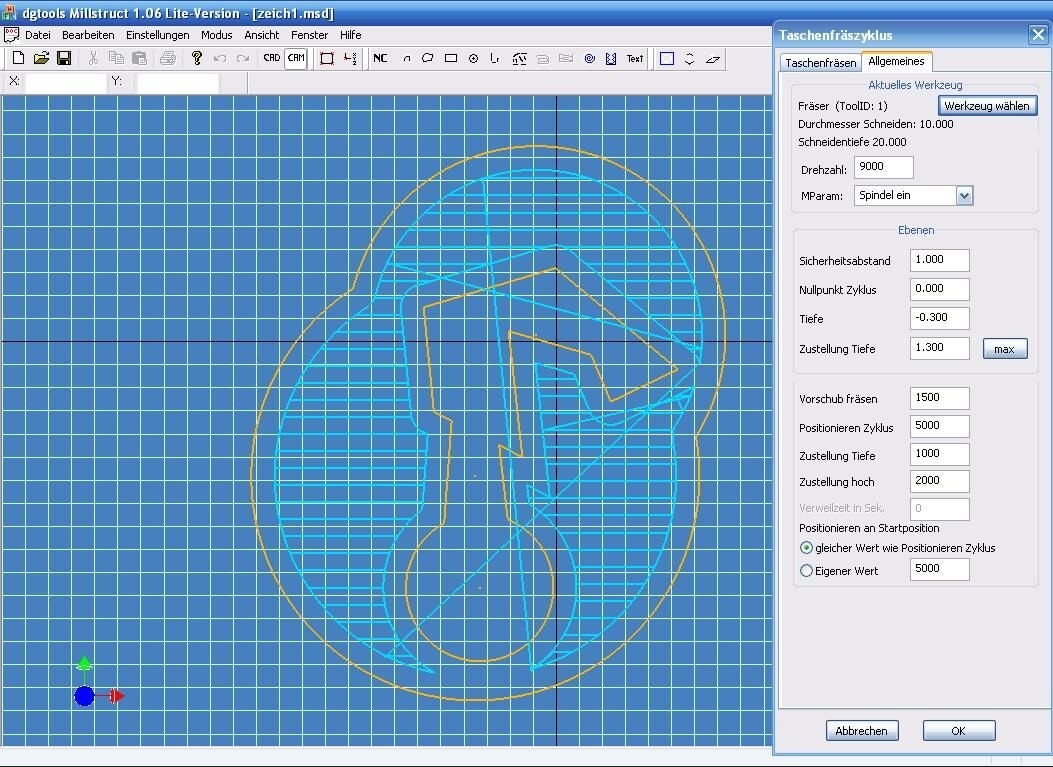Expand the MParam 'Spindel ein' dropdown
The image size is (1053, 767).
tap(964, 196)
